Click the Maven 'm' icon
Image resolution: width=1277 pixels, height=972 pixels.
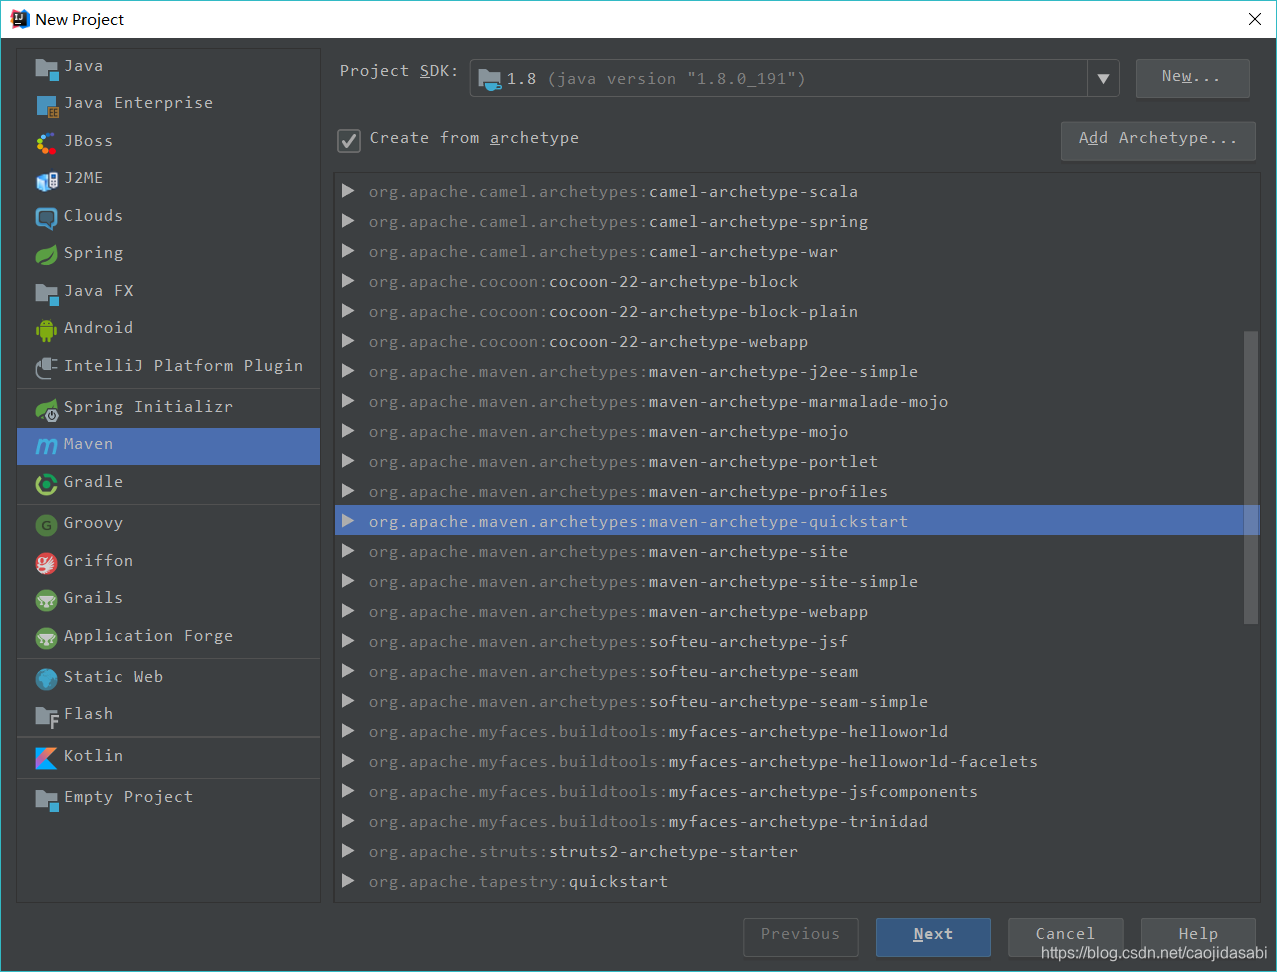[x=47, y=446]
